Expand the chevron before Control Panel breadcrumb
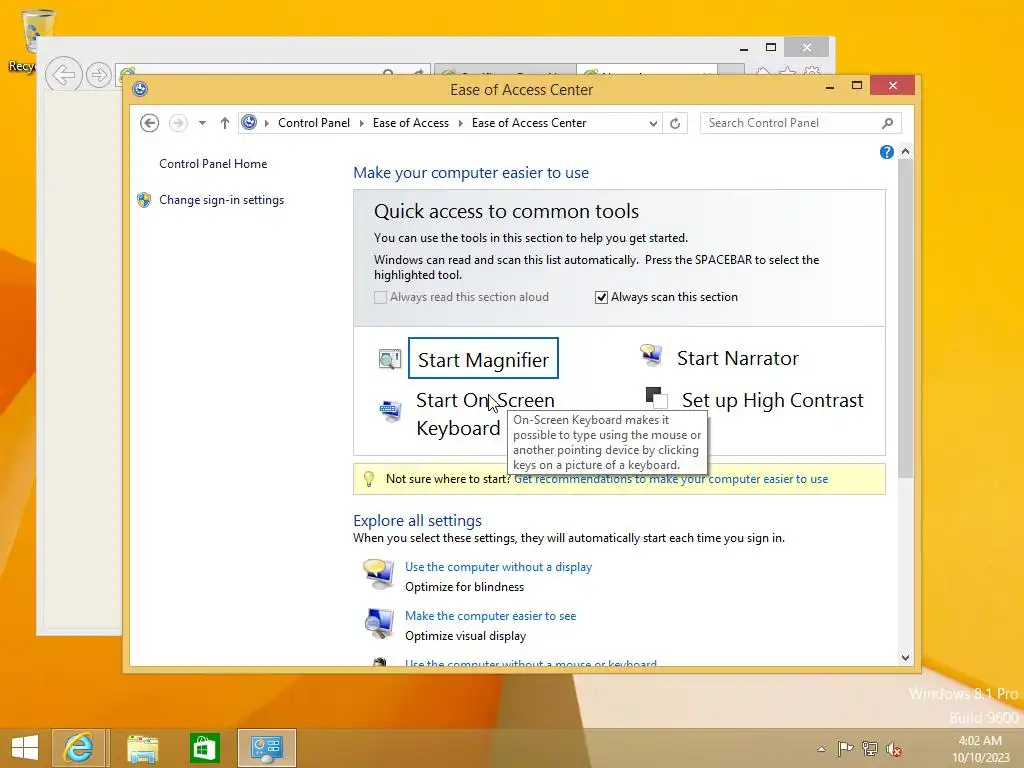The image size is (1024, 768). (266, 123)
